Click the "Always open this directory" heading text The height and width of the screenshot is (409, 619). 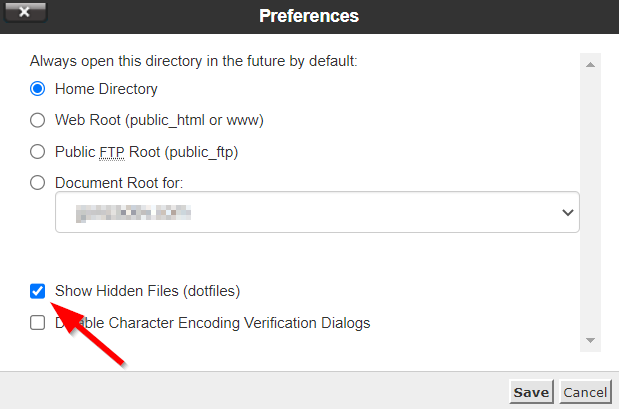pyautogui.click(x=193, y=61)
